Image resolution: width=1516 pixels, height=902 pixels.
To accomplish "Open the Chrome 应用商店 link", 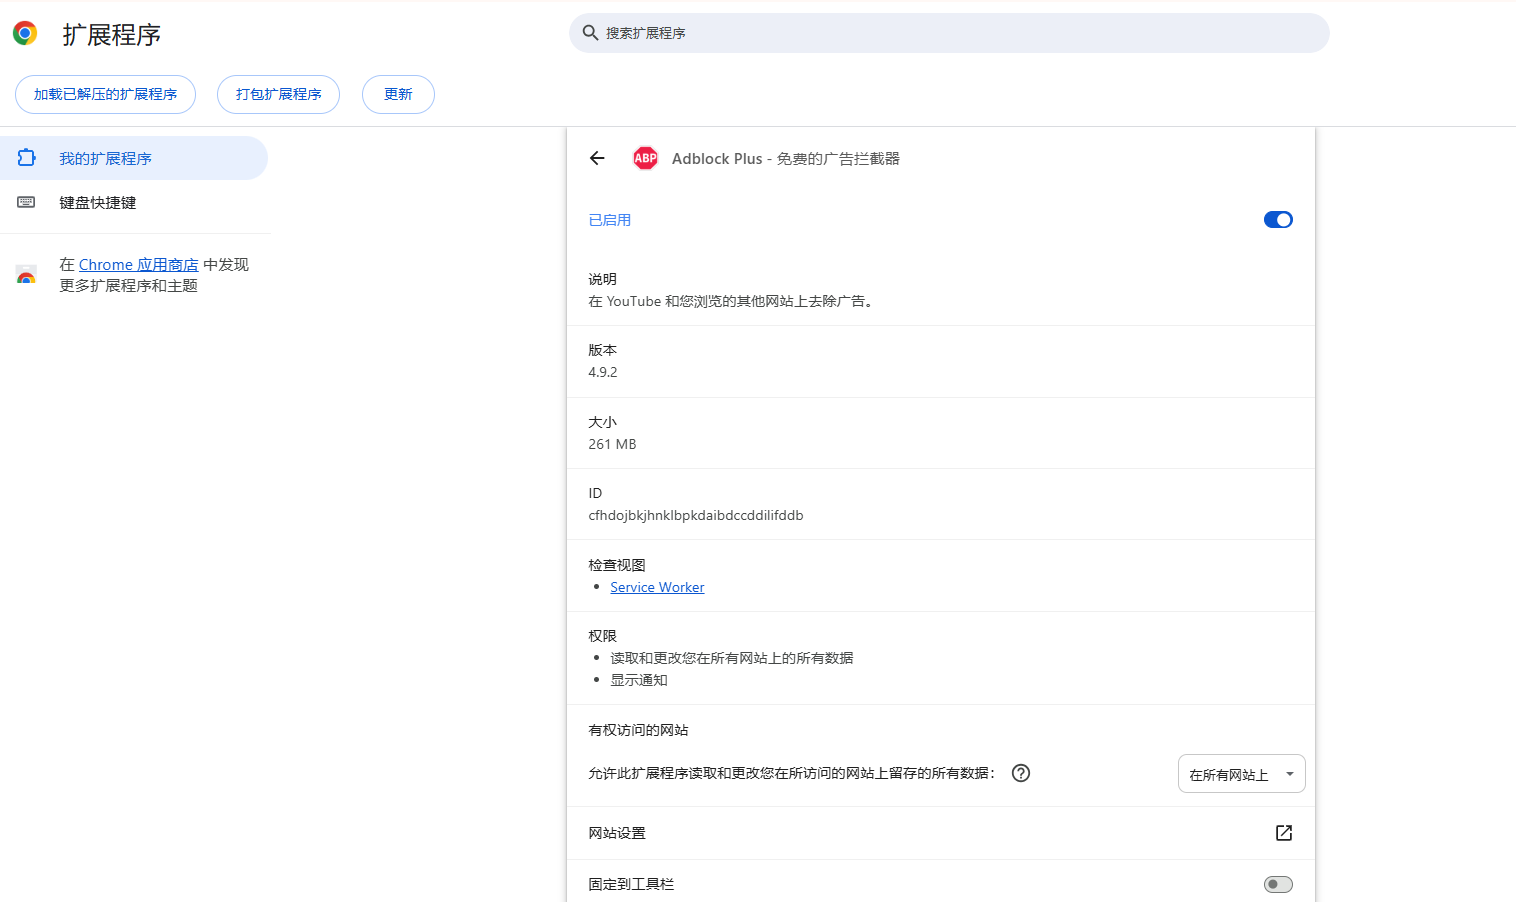I will pos(138,265).
